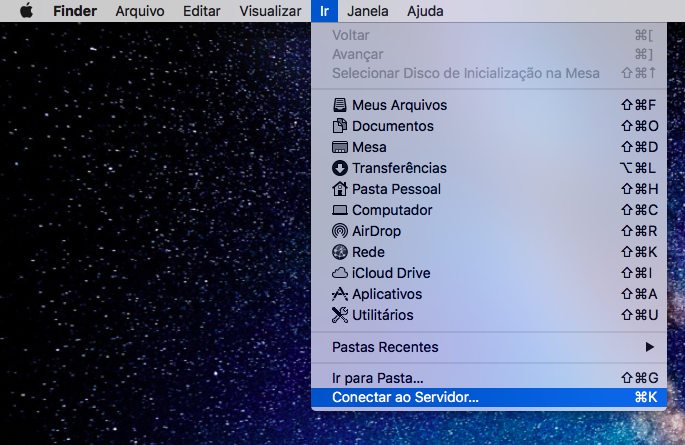Choose Ir para Pasta from the menu
Image resolution: width=685 pixels, height=445 pixels.
378,378
